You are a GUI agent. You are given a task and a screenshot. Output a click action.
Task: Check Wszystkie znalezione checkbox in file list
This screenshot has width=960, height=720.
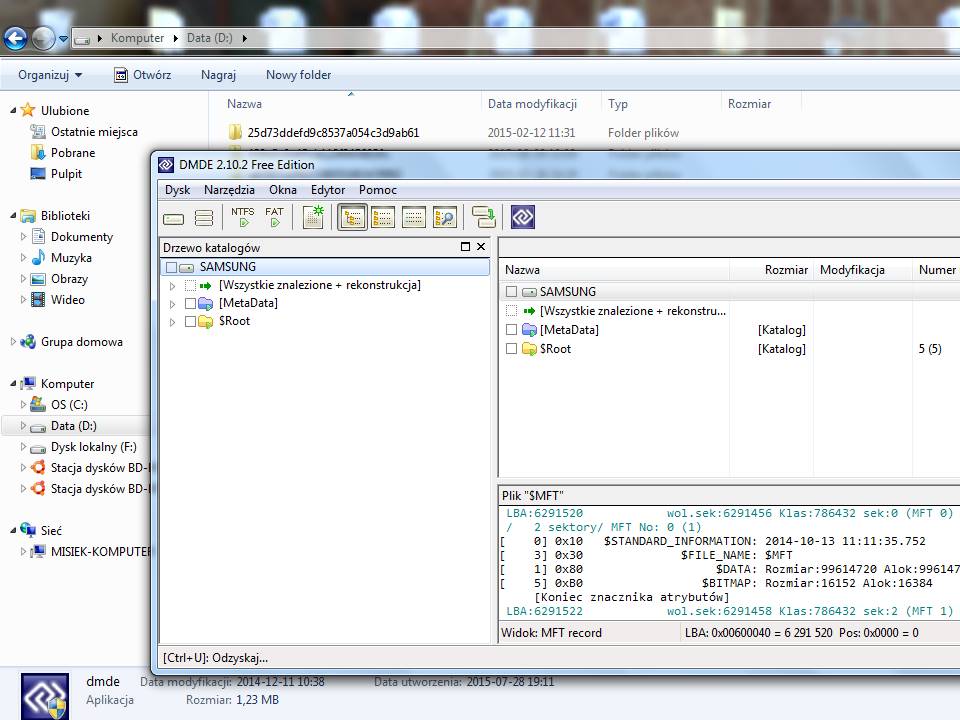click(512, 311)
